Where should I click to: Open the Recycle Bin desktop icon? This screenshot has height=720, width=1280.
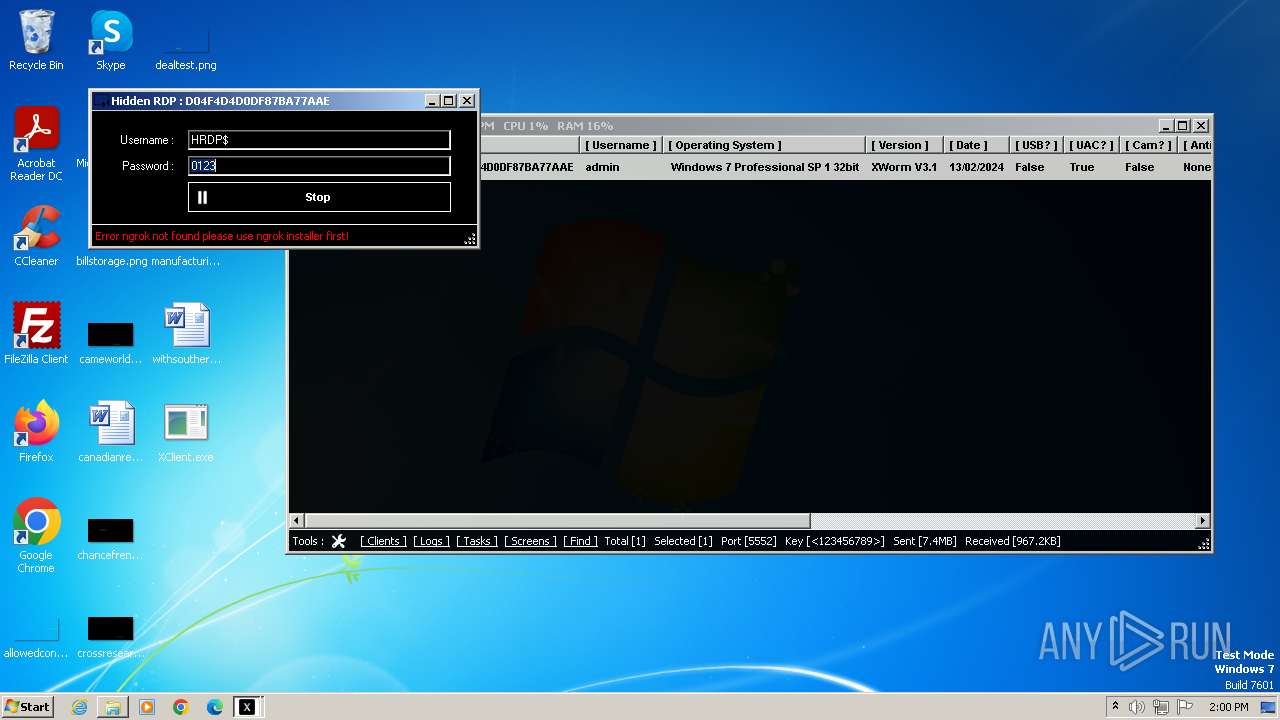click(x=36, y=40)
